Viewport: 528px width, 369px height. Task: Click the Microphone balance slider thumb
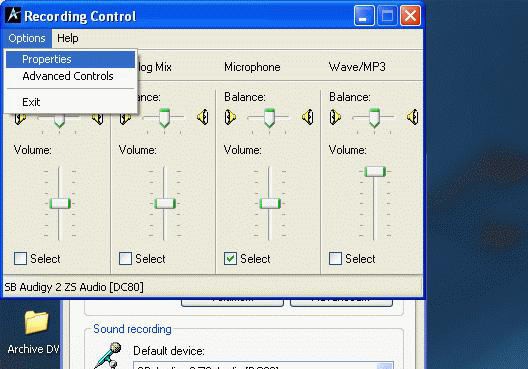pos(269,118)
